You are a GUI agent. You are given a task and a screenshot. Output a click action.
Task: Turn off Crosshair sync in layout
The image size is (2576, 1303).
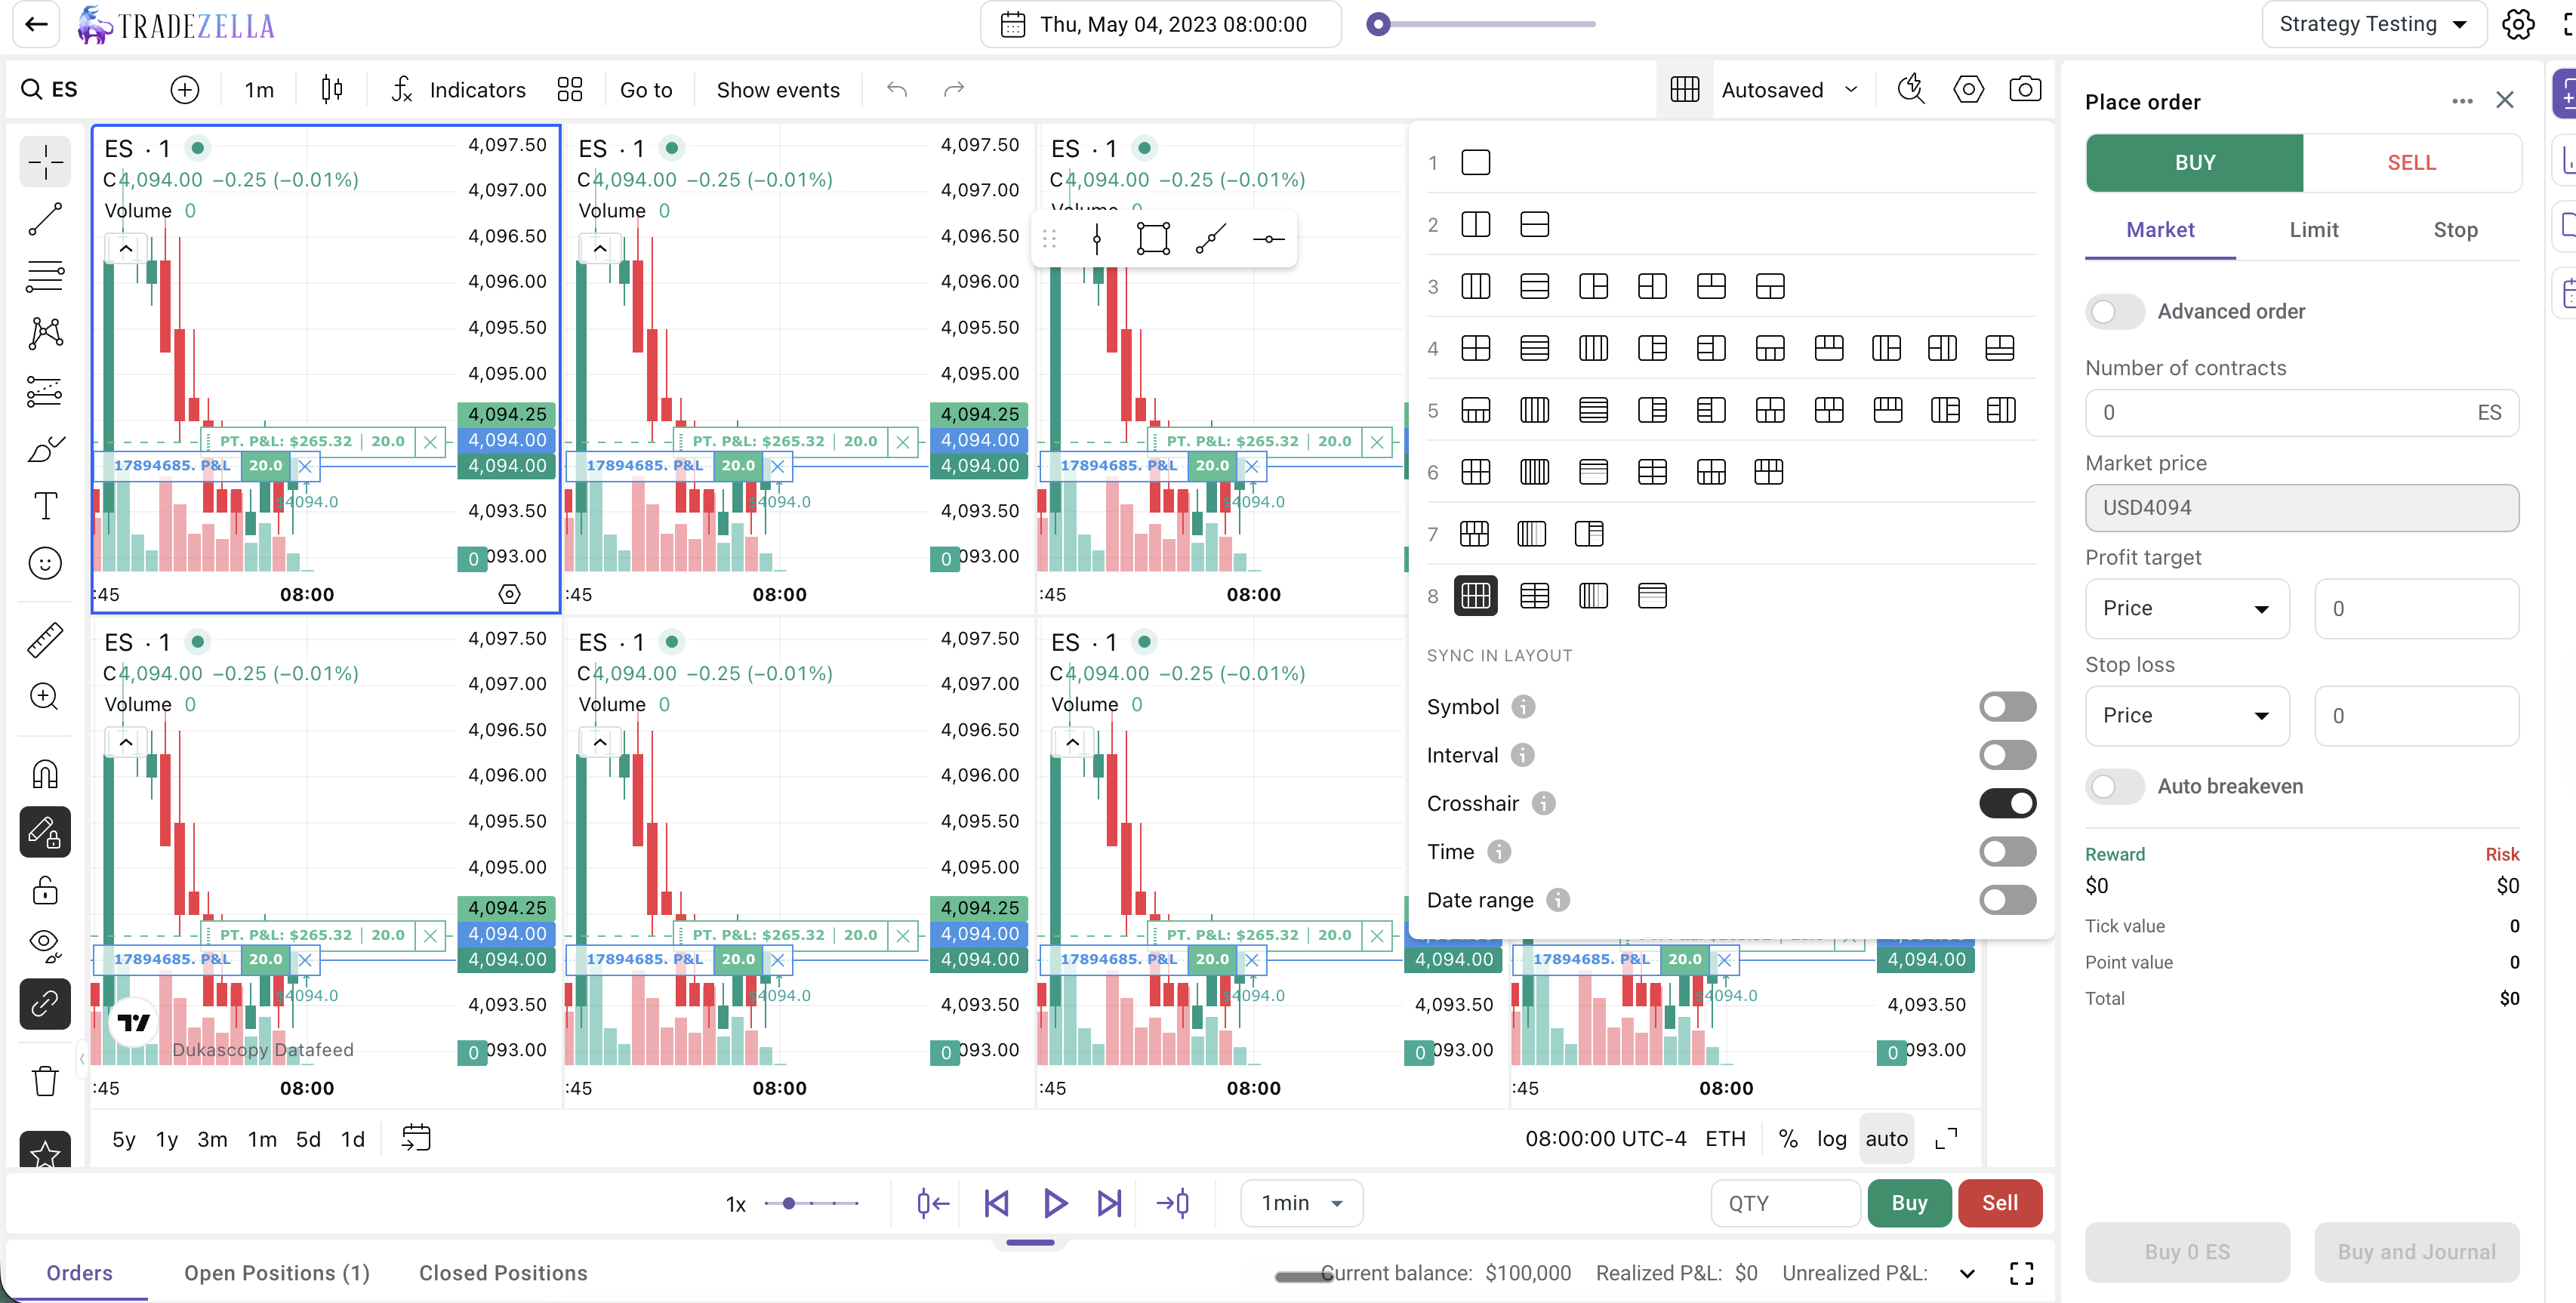point(2007,803)
